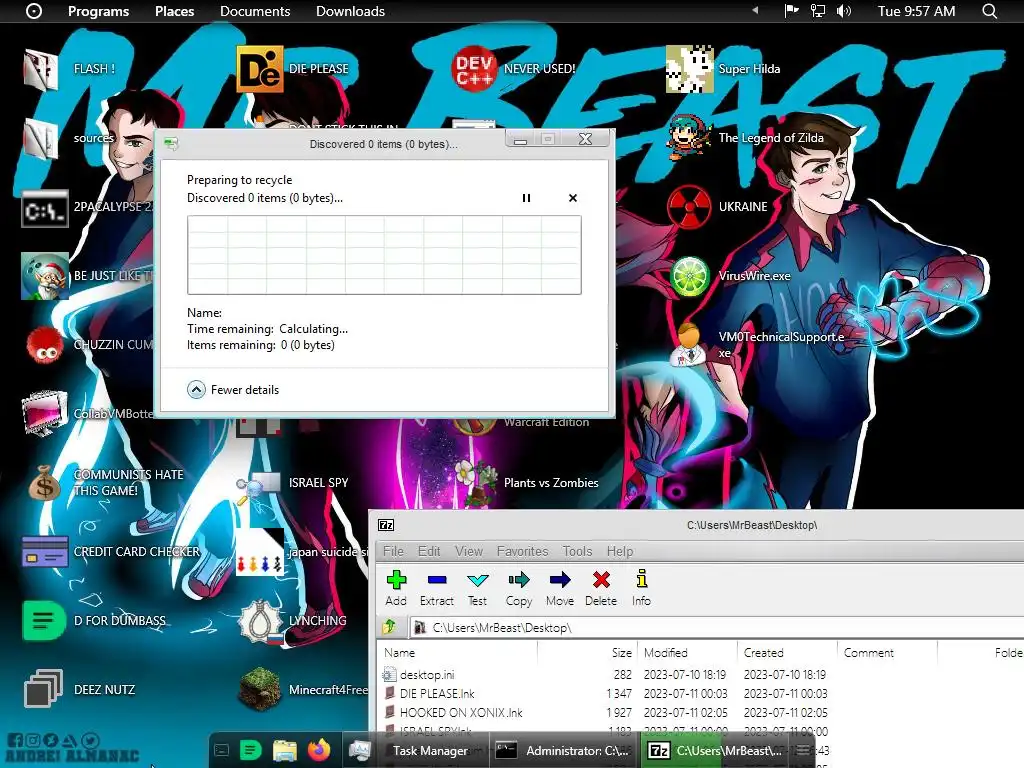The width and height of the screenshot is (1024, 768).
Task: Show hidden tray icons arrow
Action: tap(756, 10)
